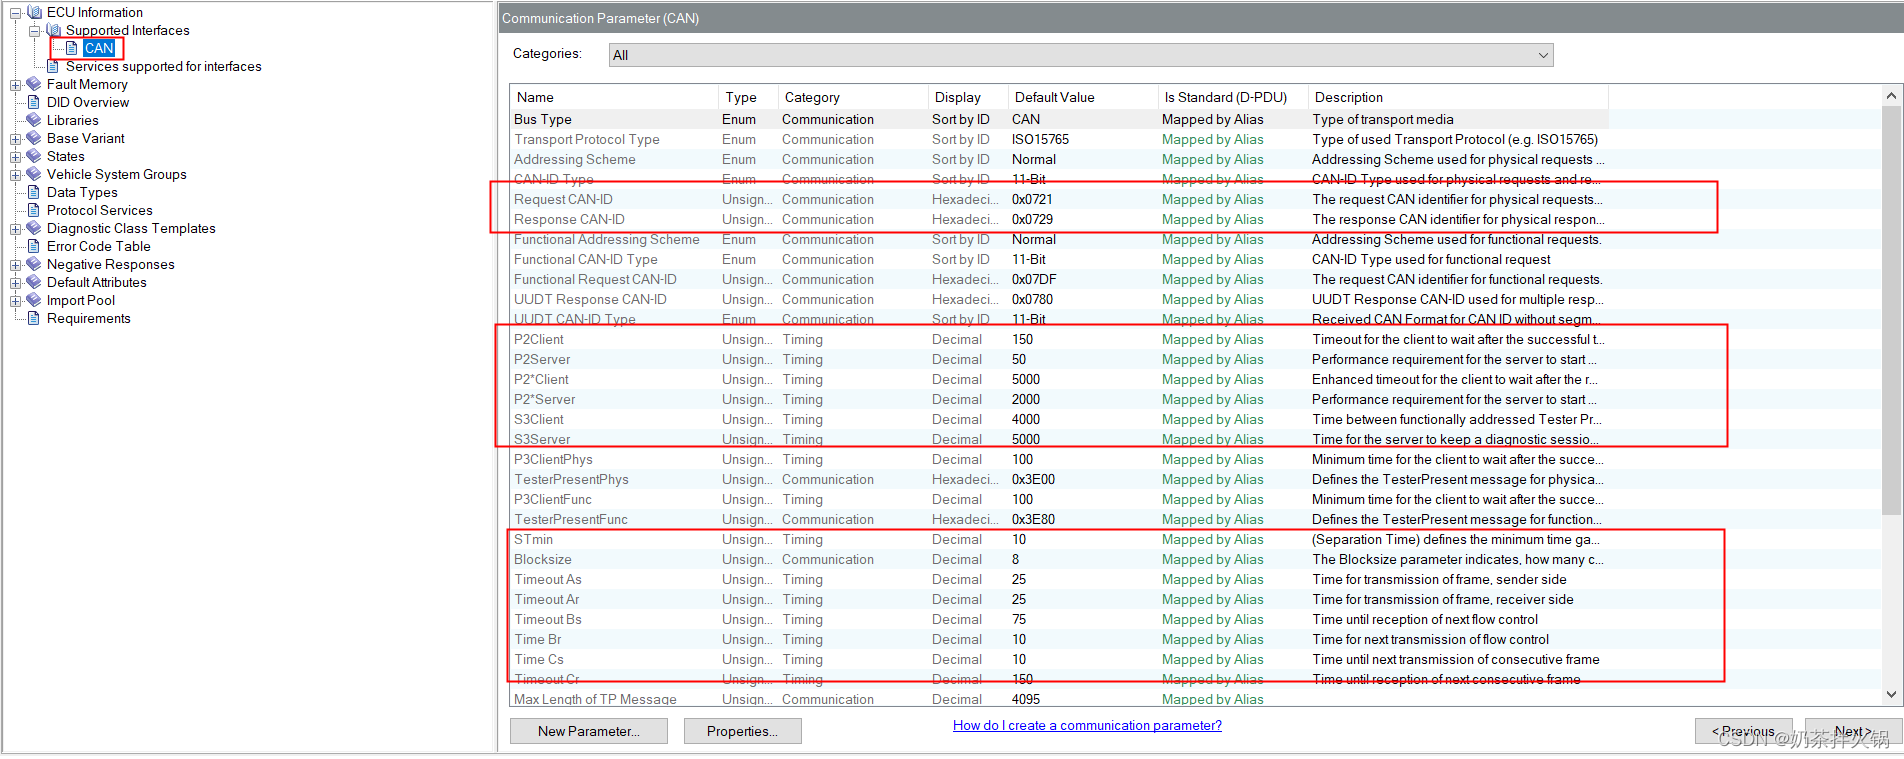Click the Negative Responses stack icon
This screenshot has height=759, width=1904.
pos(34,264)
